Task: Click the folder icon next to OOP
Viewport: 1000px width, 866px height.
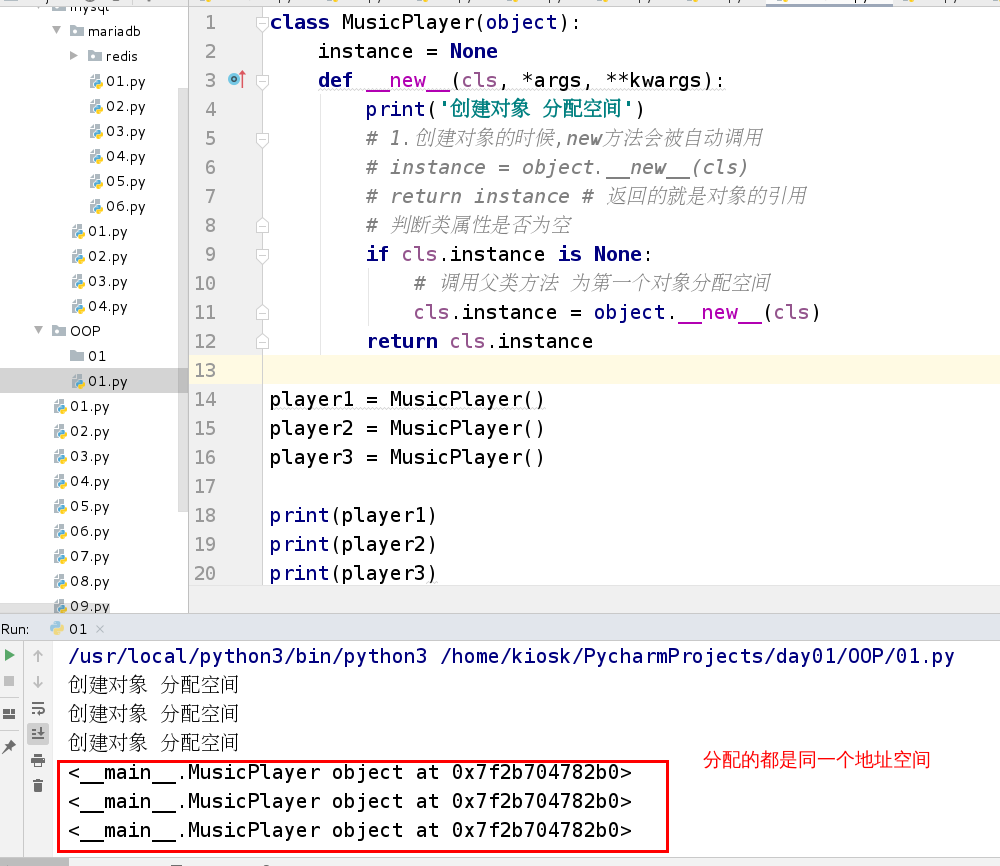Action: click(59, 330)
